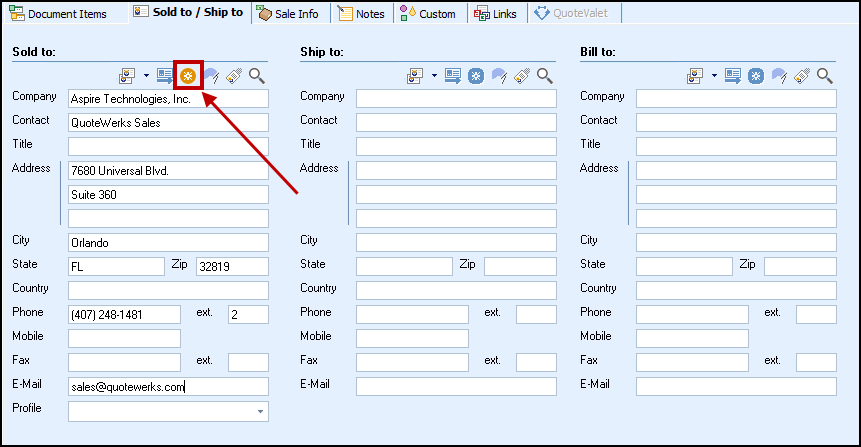Click the highlighted orange icon in Sold to toolbar

point(187,76)
